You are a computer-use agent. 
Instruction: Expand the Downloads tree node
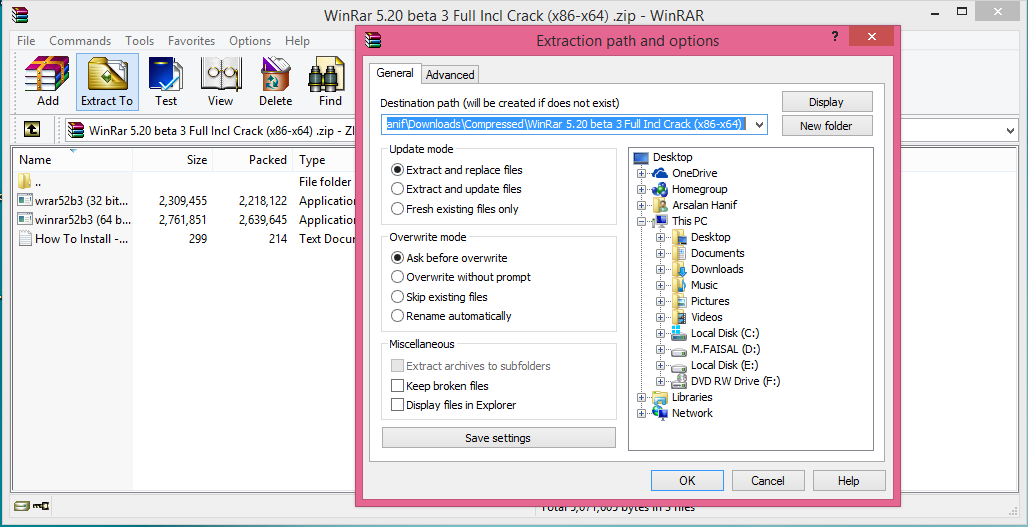click(x=660, y=269)
